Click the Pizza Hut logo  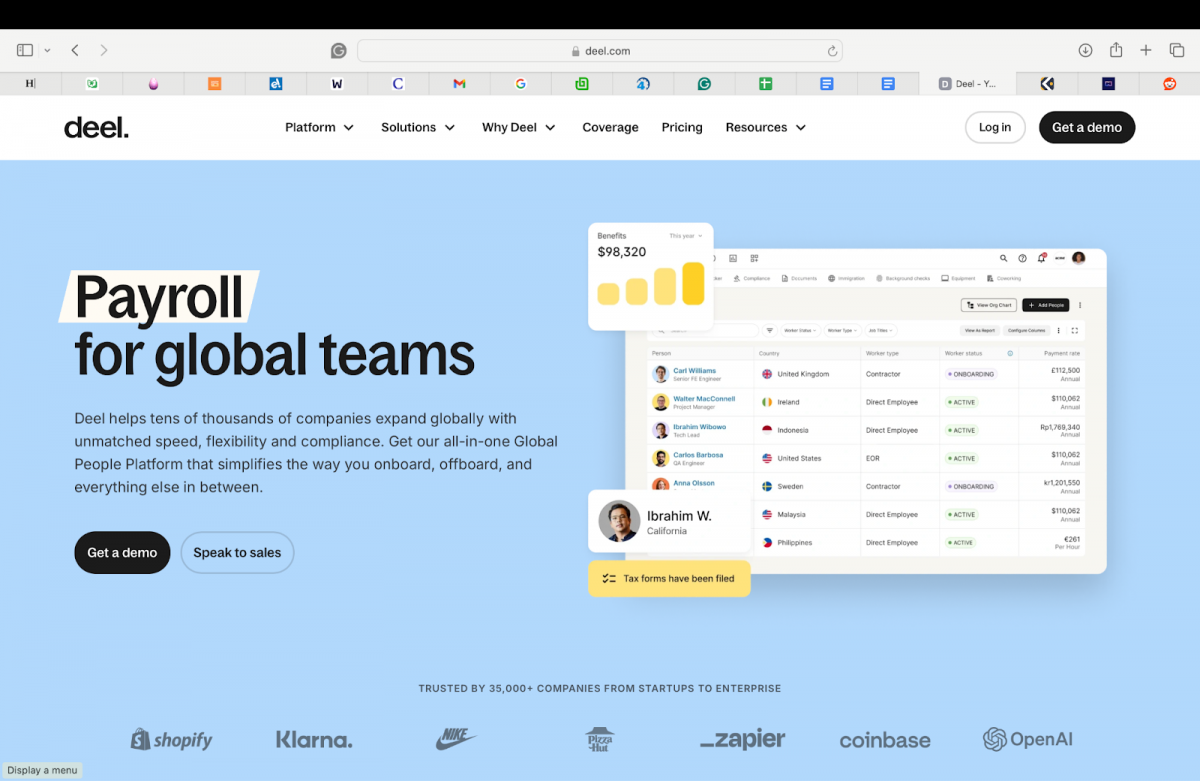click(x=600, y=740)
